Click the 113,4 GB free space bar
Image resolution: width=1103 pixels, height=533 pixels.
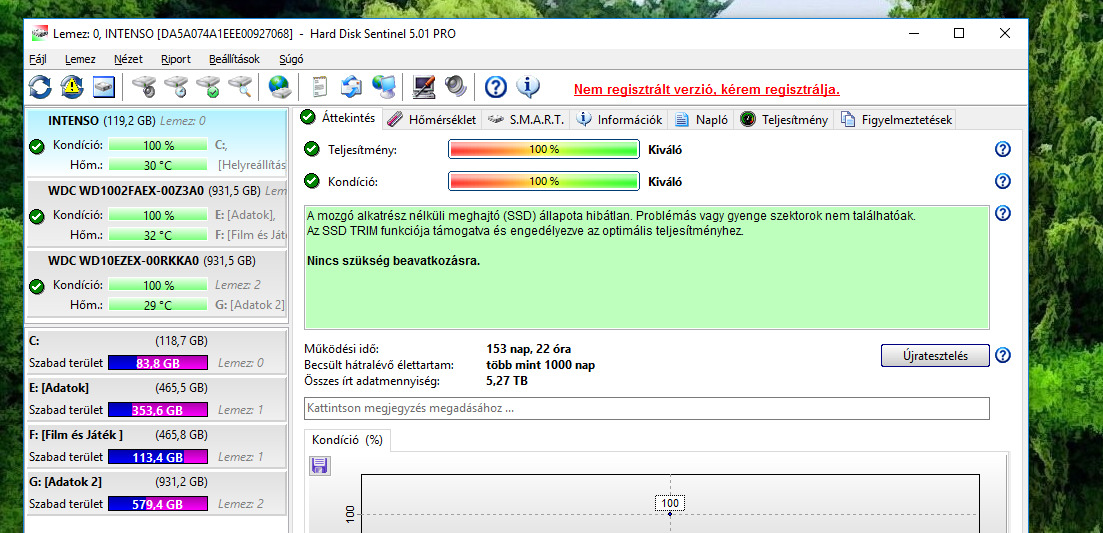pos(158,457)
